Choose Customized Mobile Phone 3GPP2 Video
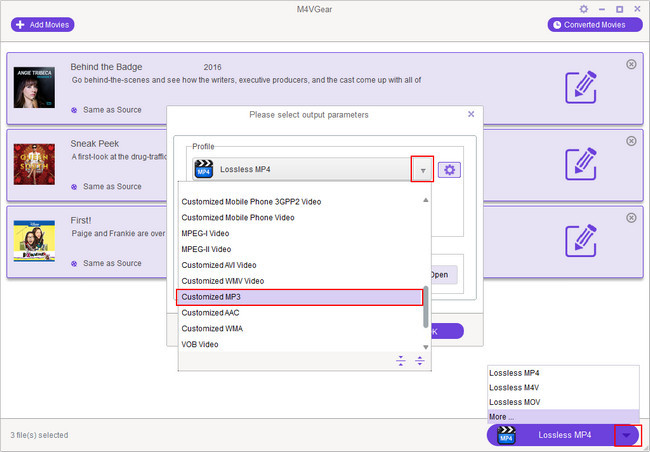Image resolution: width=650 pixels, height=452 pixels. click(301, 202)
